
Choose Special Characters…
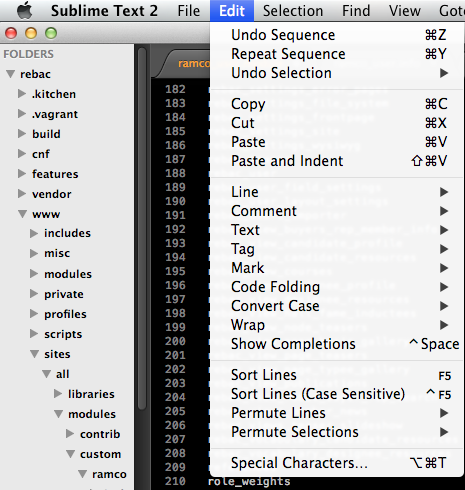[x=337, y=463]
